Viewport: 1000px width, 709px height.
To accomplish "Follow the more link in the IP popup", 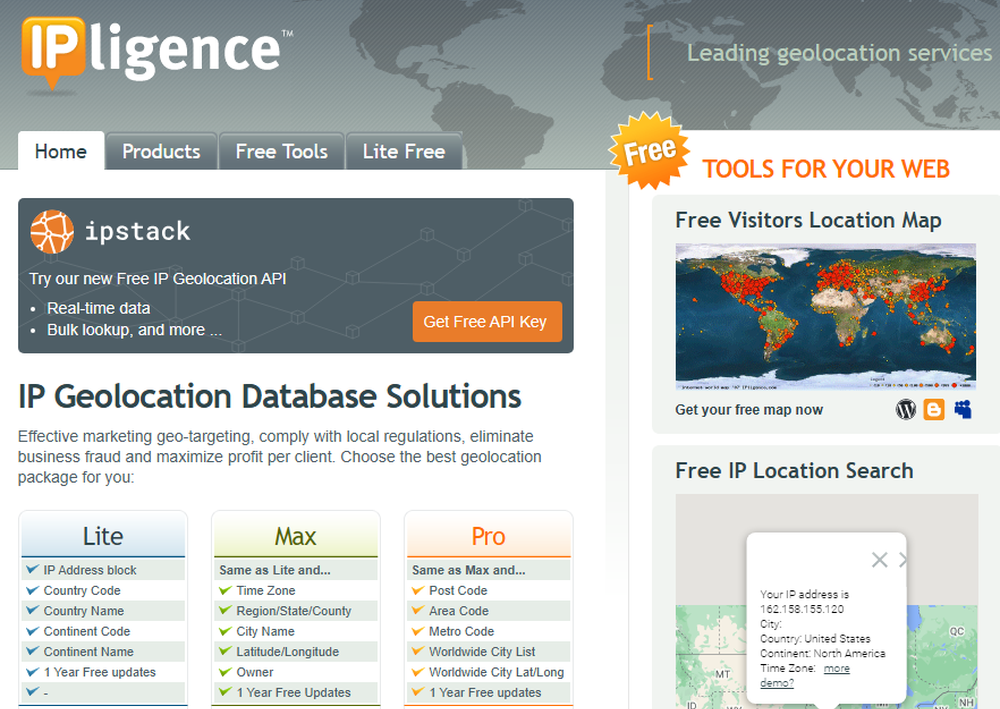I will (837, 668).
